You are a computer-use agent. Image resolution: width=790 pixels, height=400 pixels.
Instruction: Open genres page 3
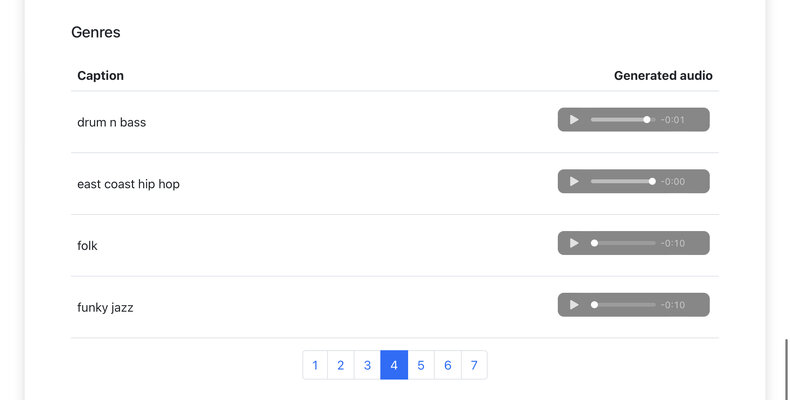(x=367, y=365)
